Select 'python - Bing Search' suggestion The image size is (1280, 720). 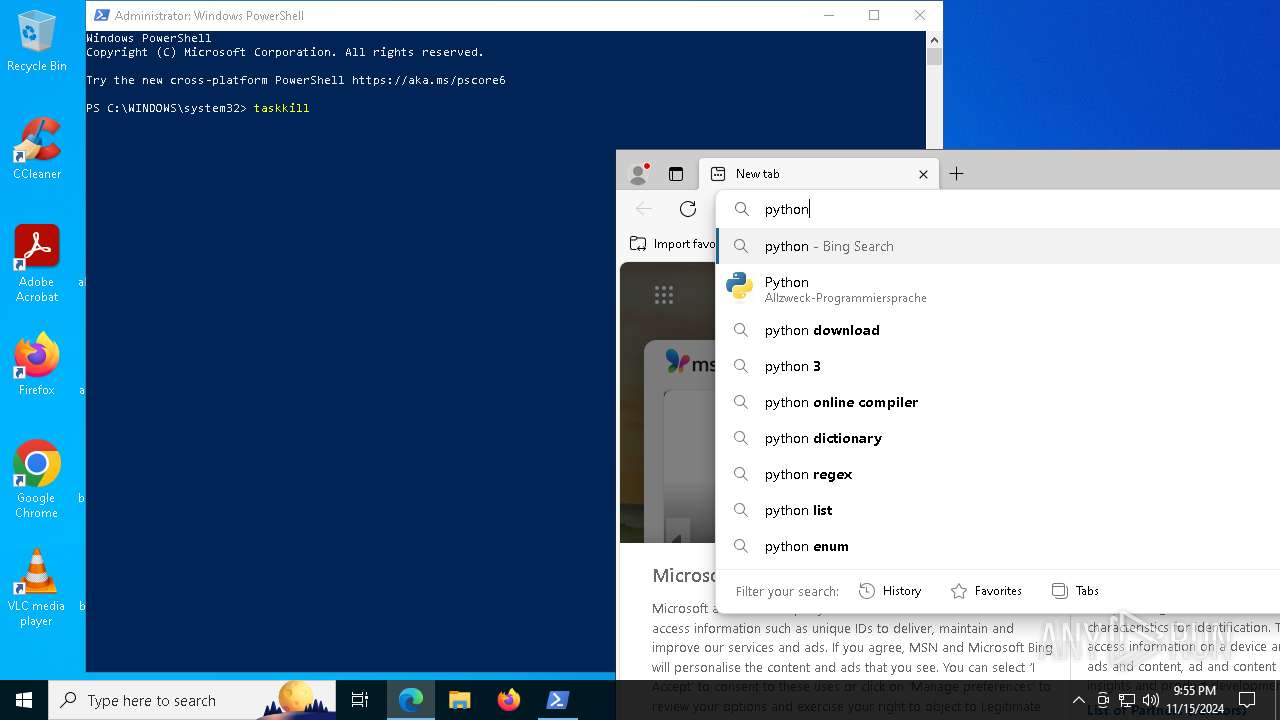pyautogui.click(x=998, y=246)
